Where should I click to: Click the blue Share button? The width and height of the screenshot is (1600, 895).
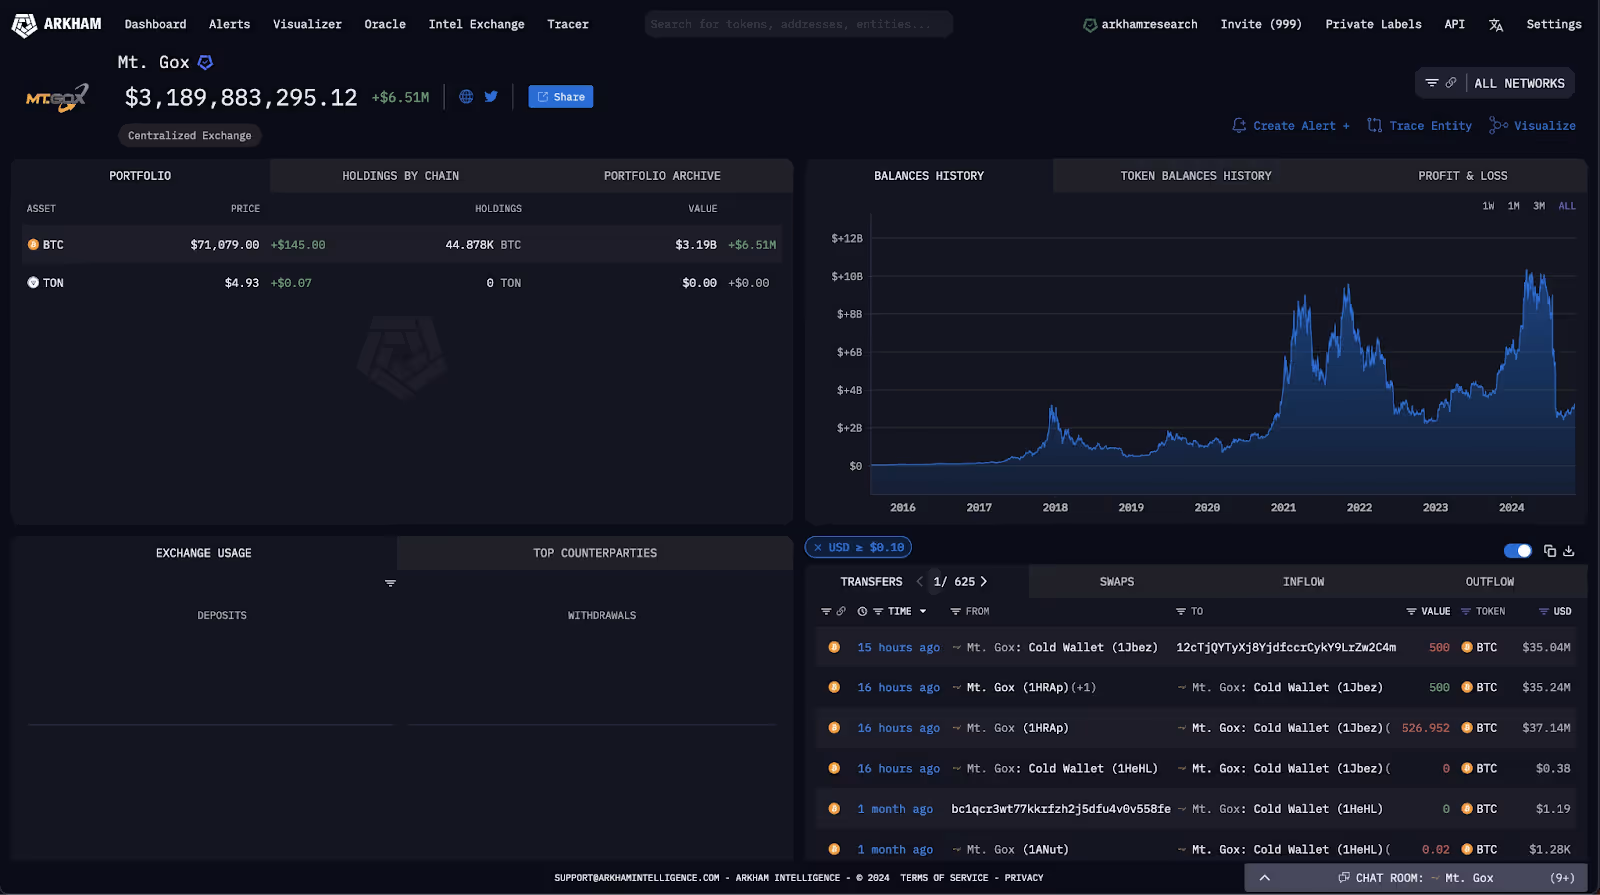(x=561, y=97)
